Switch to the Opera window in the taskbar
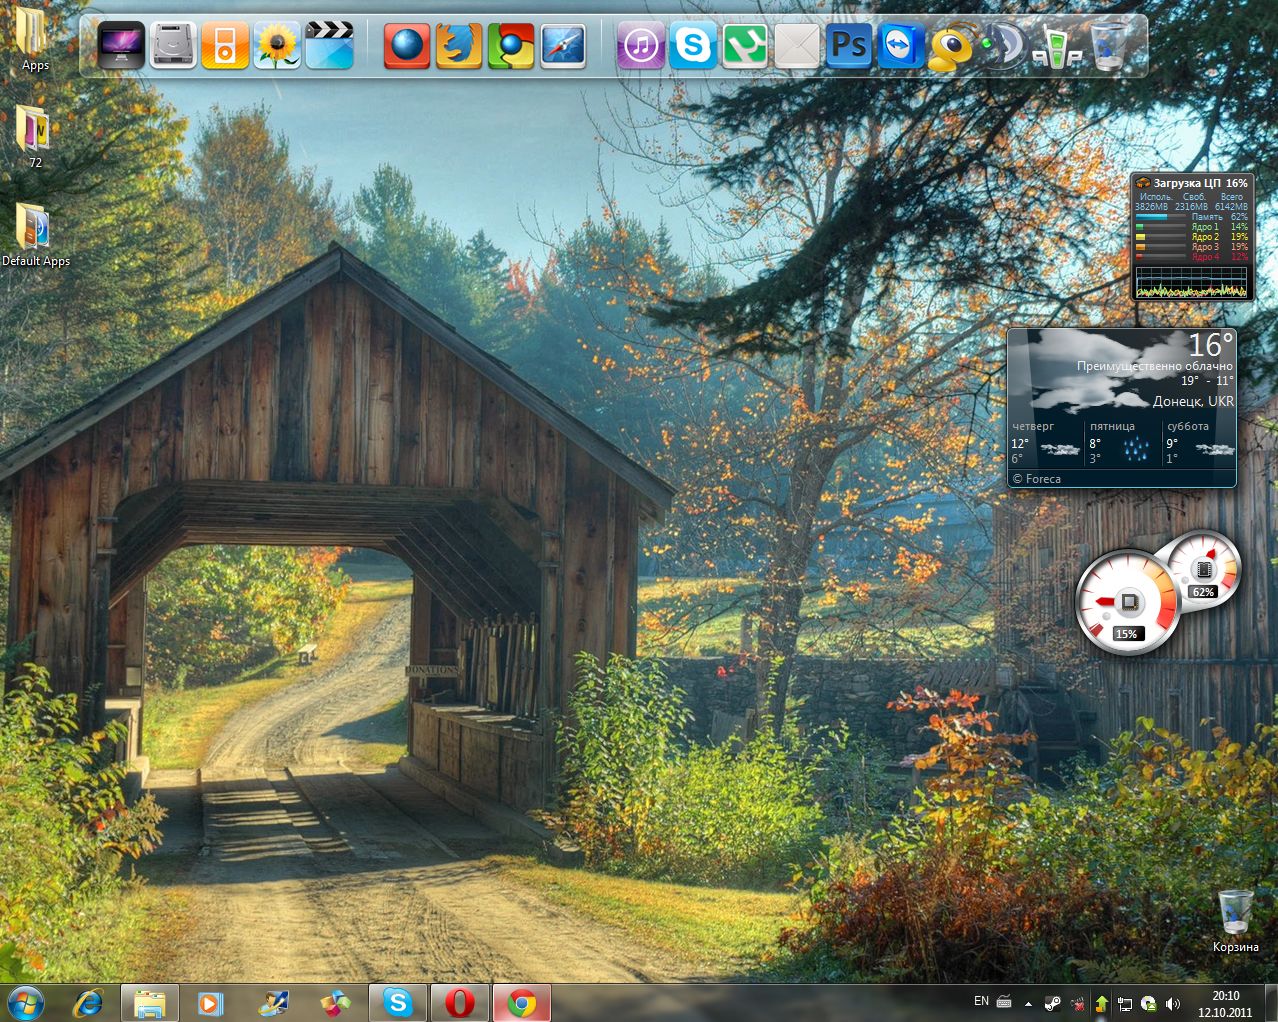This screenshot has height=1022, width=1278. [459, 1003]
